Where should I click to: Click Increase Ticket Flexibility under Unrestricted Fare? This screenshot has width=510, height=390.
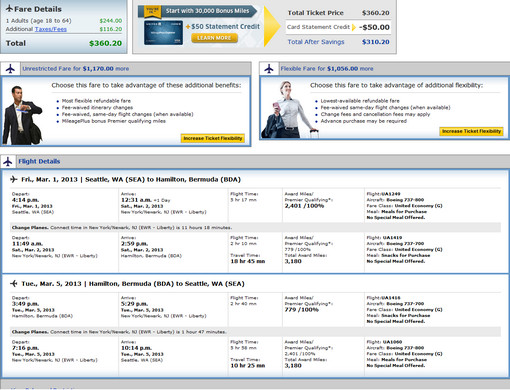[213, 138]
